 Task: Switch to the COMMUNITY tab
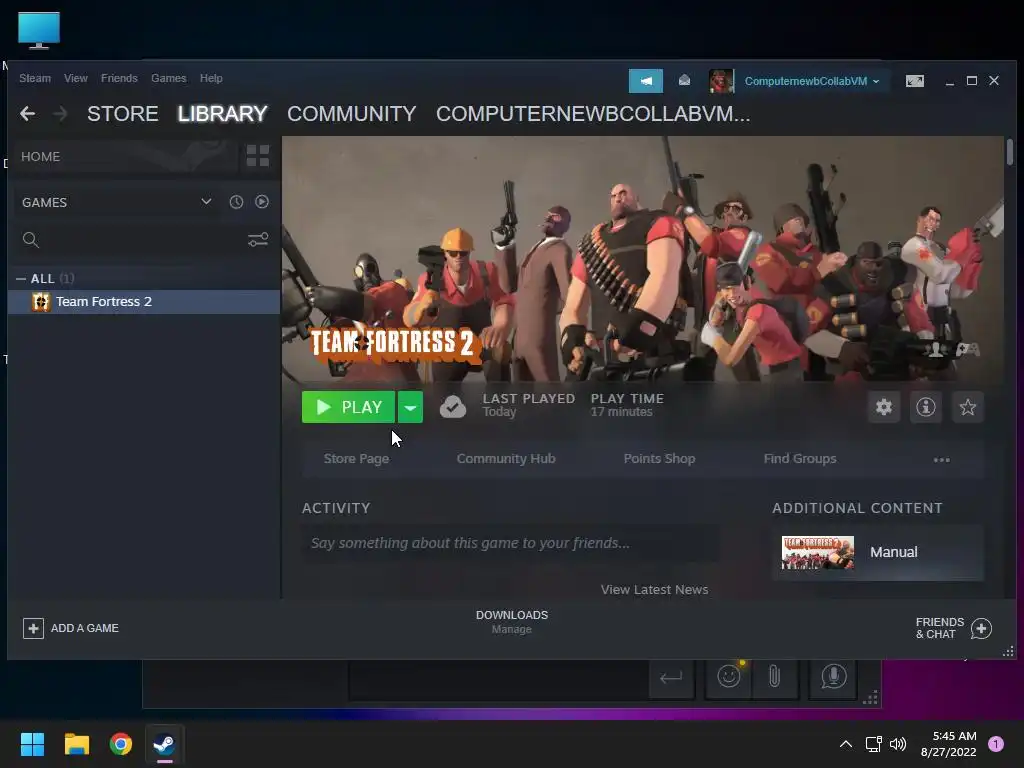click(351, 114)
